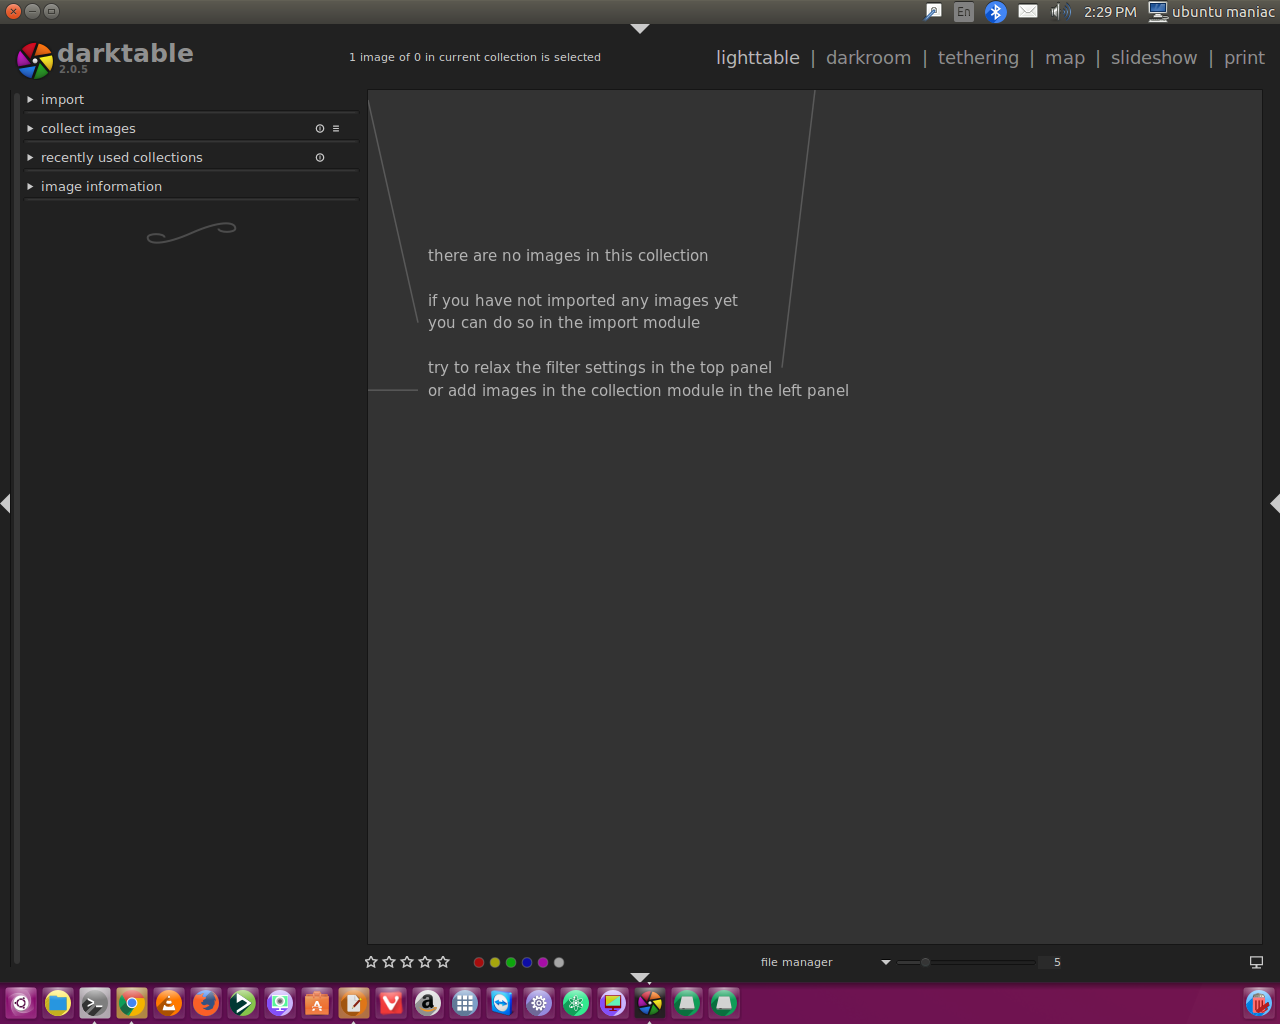Toggle the green color label
The image size is (1280, 1024).
coord(511,962)
